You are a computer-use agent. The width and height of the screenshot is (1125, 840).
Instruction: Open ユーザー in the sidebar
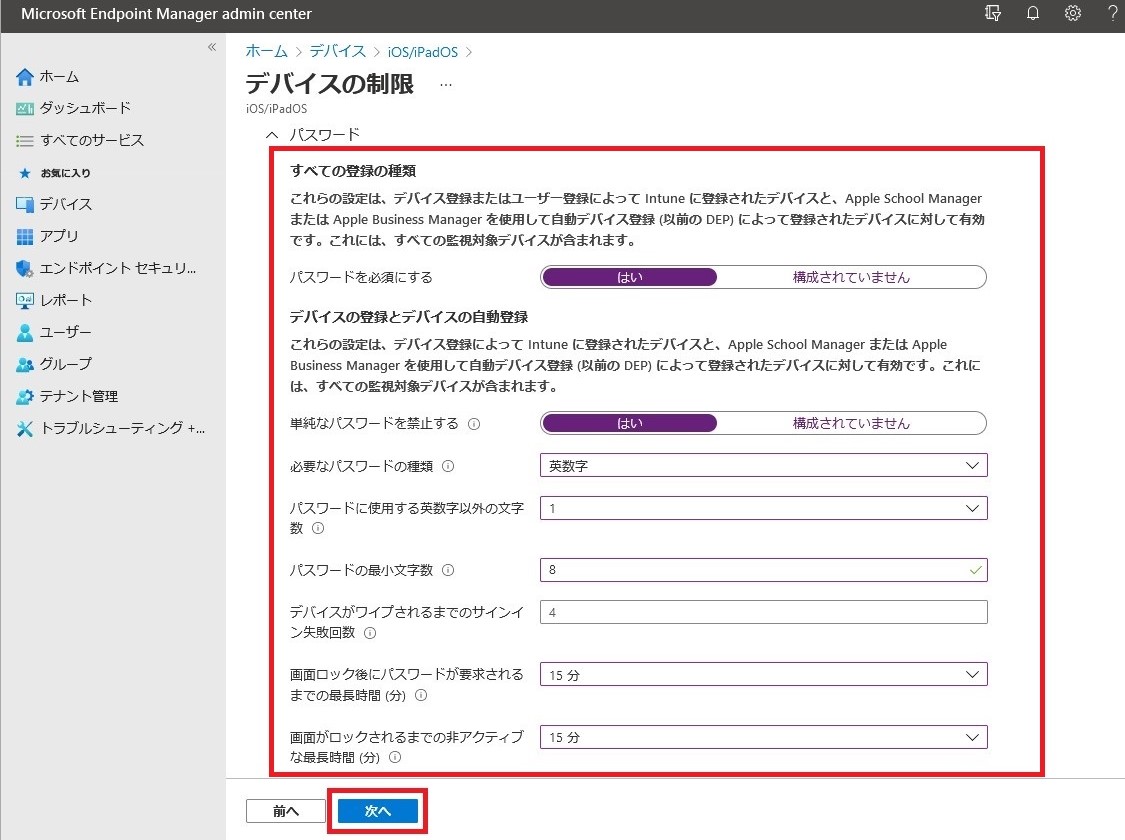tap(65, 332)
